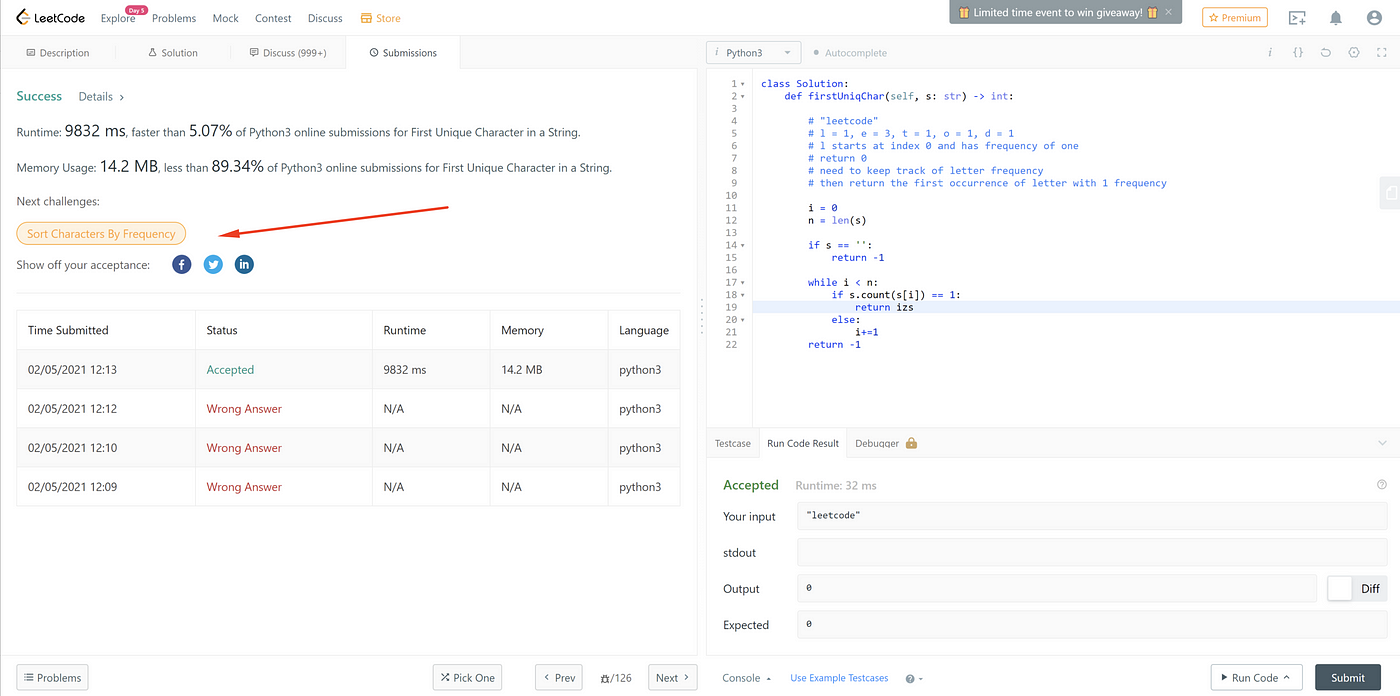Open Contest in the navigation bar
The height and width of the screenshot is (696, 1400).
click(273, 18)
